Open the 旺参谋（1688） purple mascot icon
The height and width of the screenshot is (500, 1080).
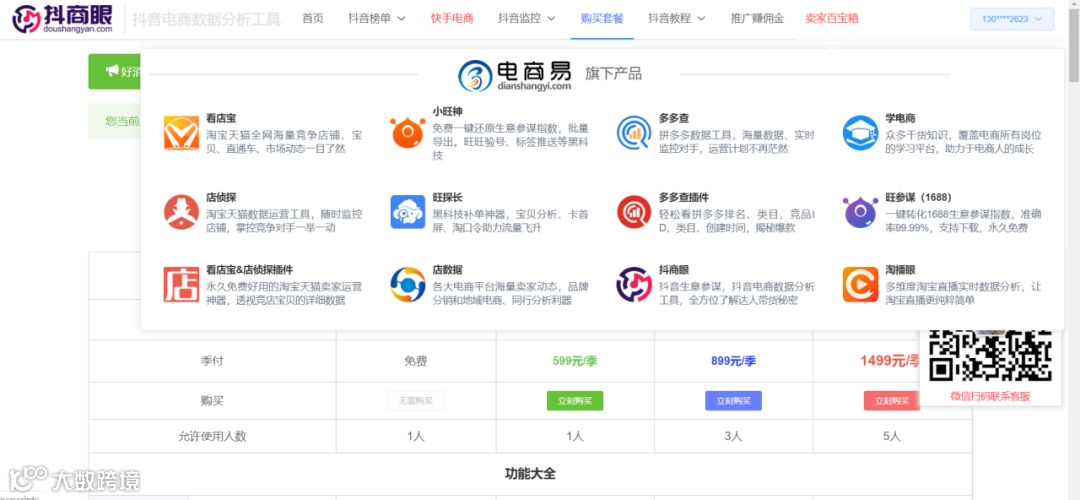coord(860,212)
